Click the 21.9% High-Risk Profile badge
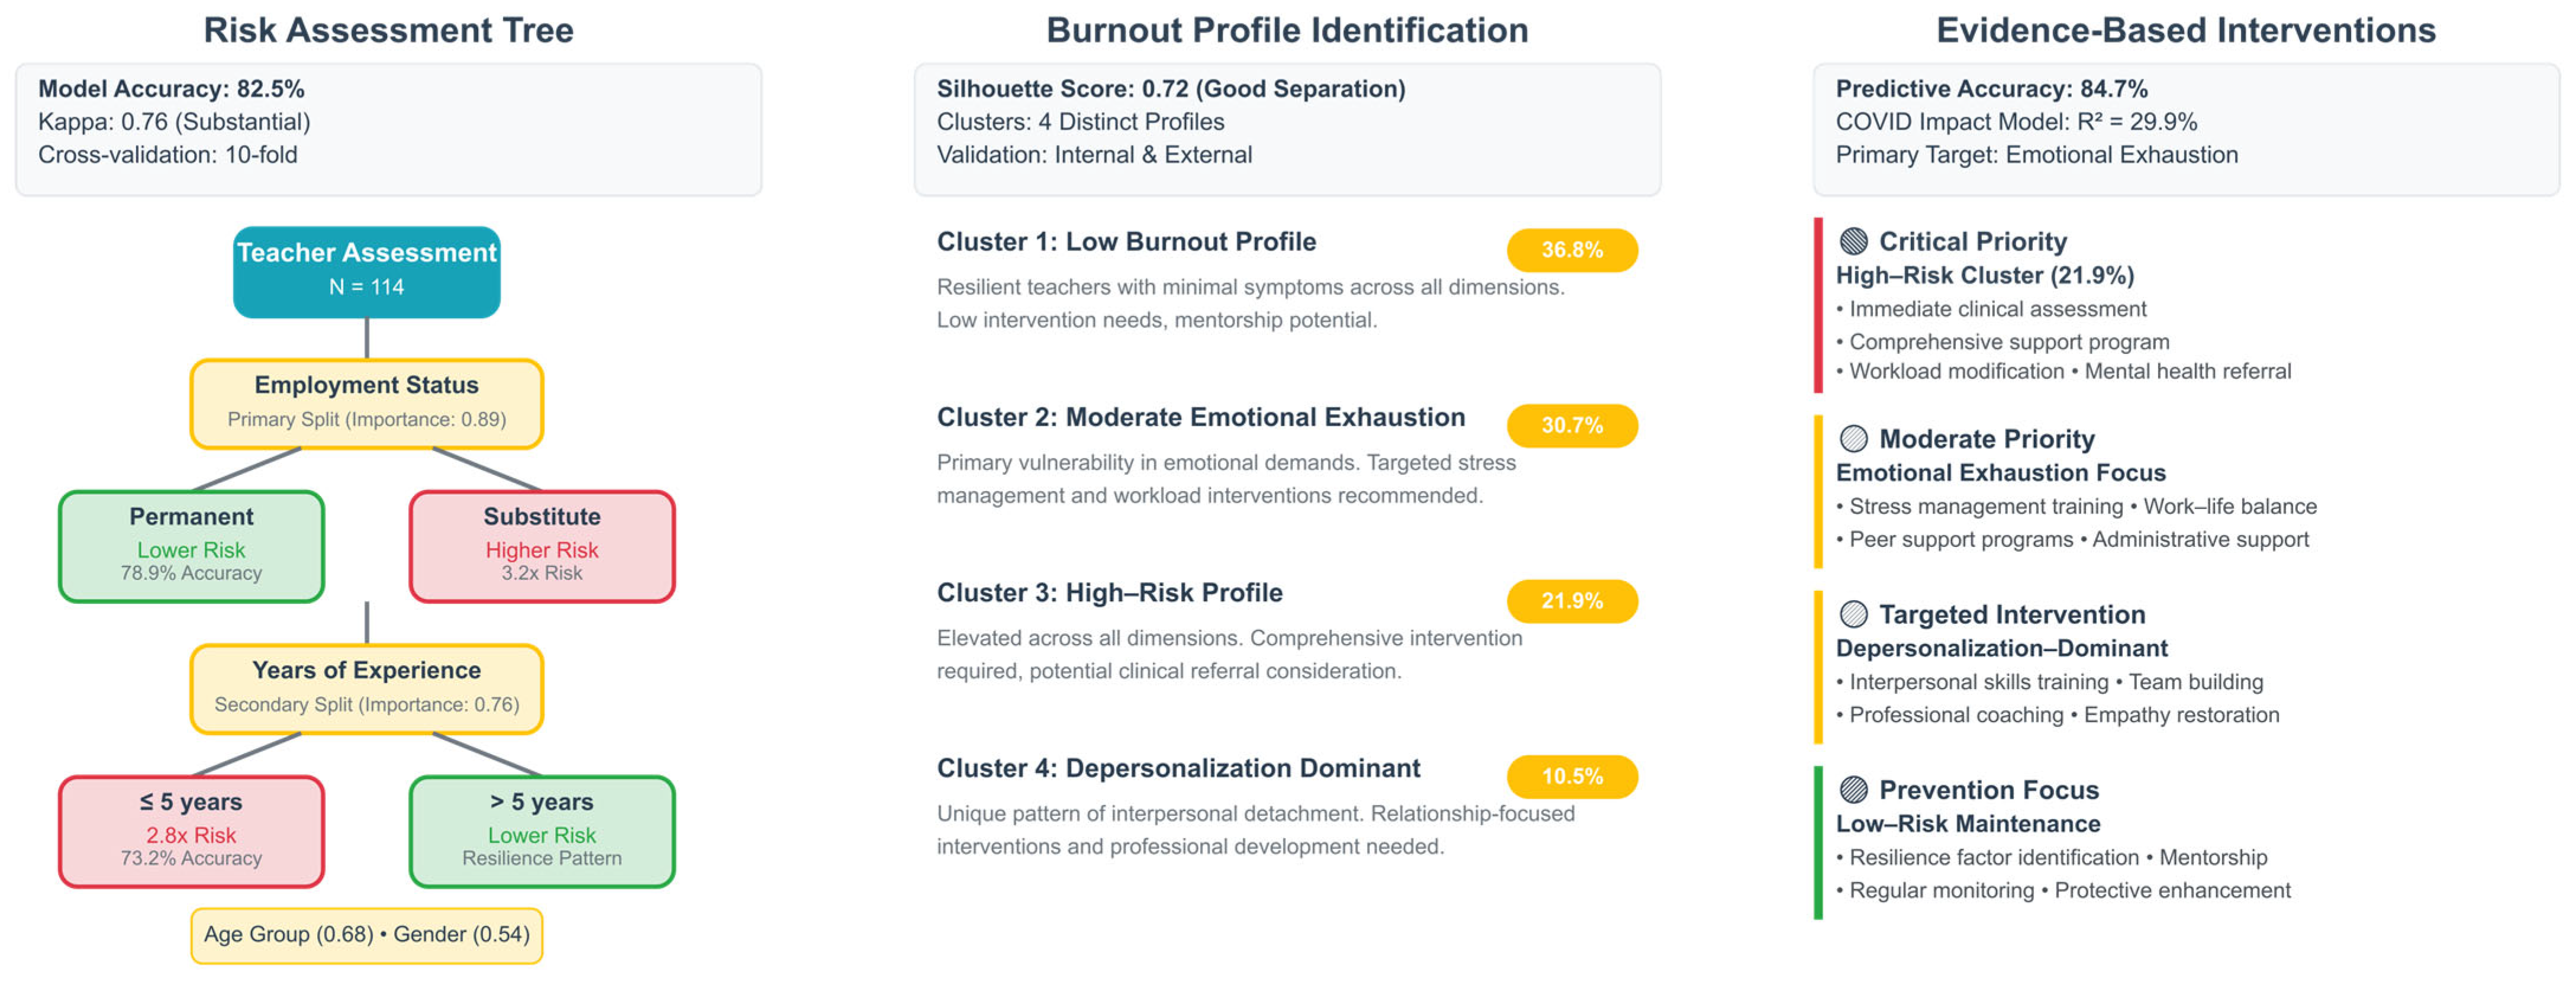Image resolution: width=2576 pixels, height=982 pixels. coord(1572,601)
